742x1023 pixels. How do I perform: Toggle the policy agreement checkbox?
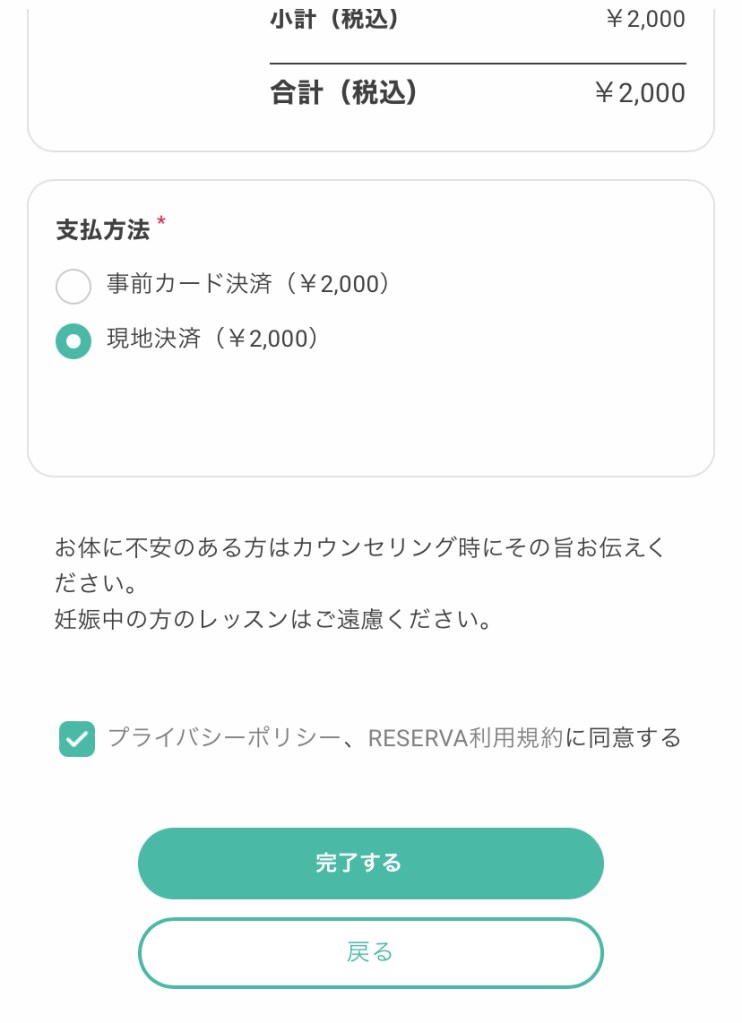(77, 739)
